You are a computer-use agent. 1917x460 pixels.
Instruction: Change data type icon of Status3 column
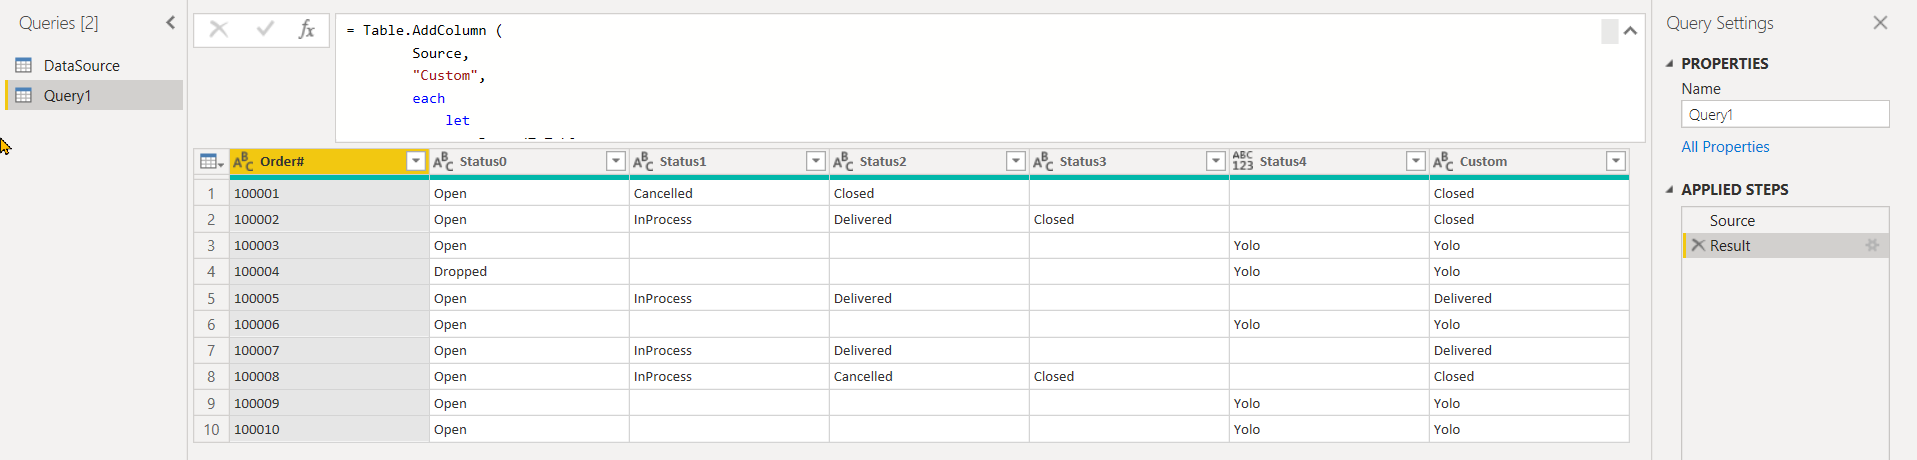pos(1043,162)
